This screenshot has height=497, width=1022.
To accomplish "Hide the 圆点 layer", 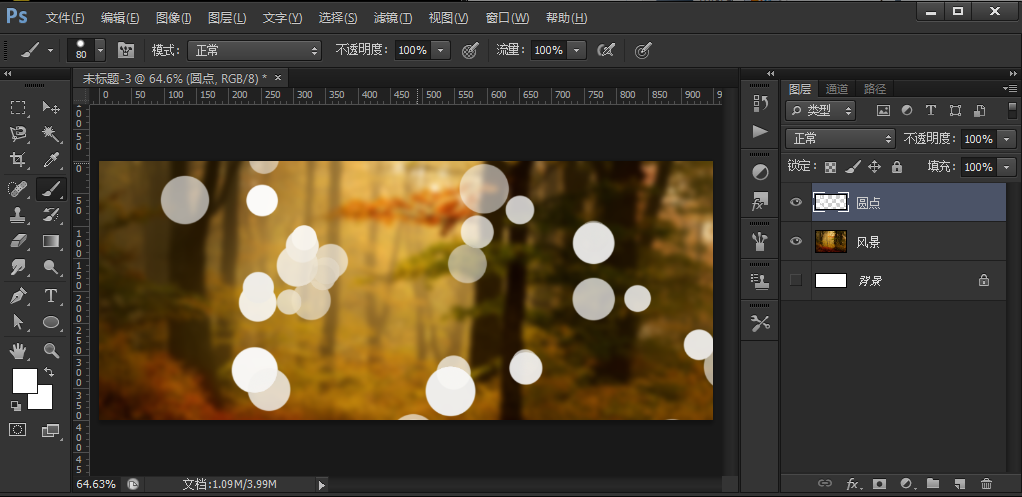I will click(796, 203).
